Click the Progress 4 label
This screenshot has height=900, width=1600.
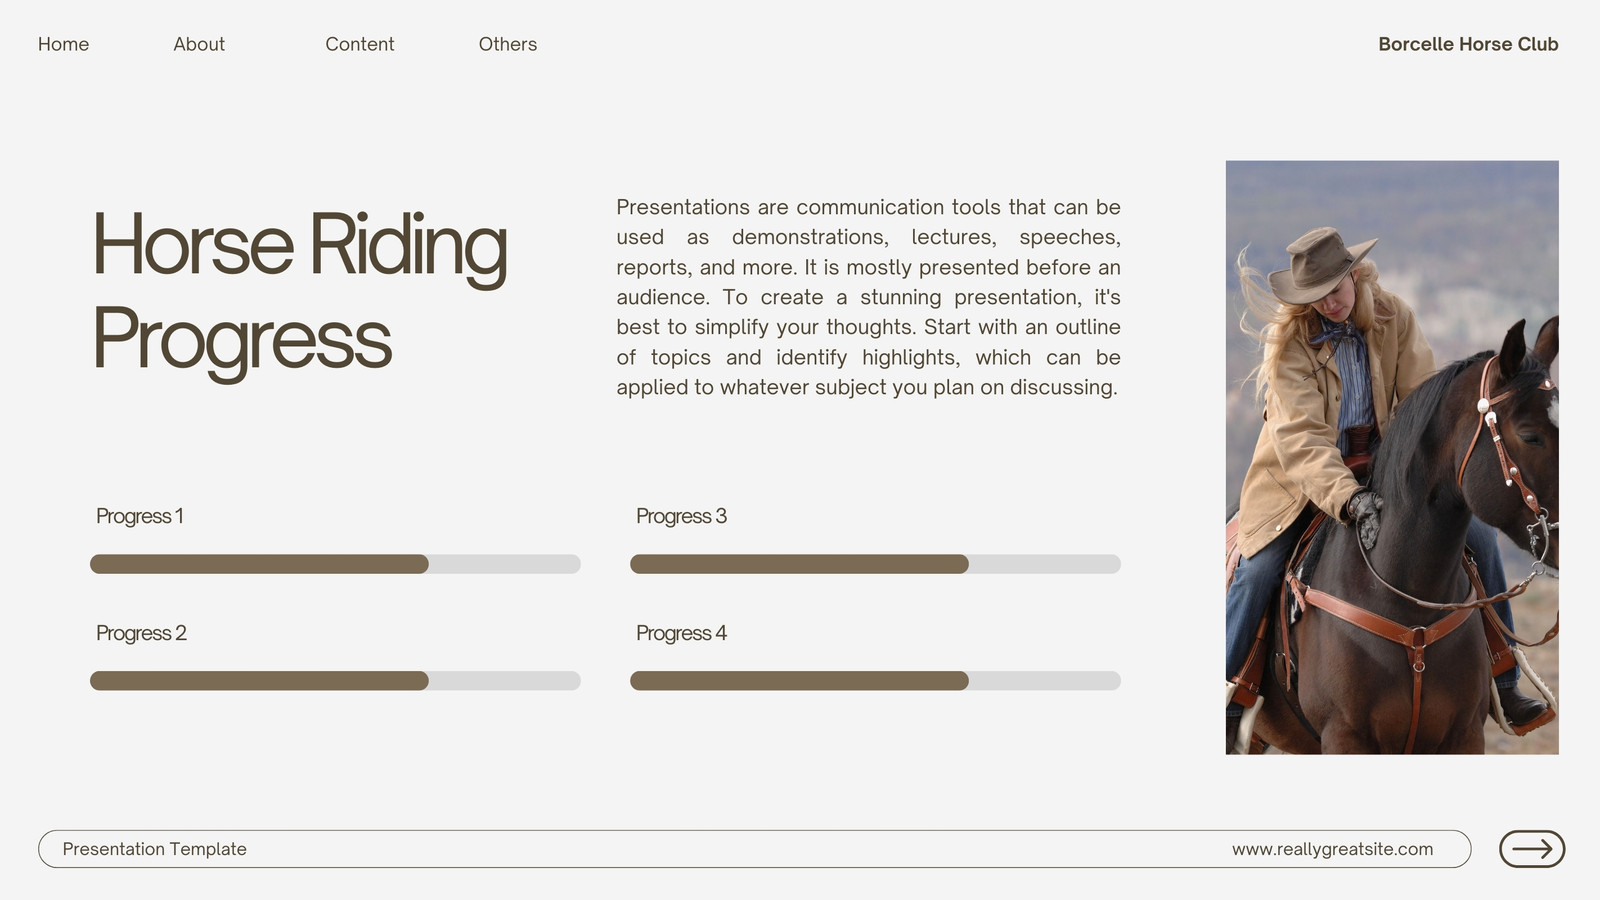(681, 633)
